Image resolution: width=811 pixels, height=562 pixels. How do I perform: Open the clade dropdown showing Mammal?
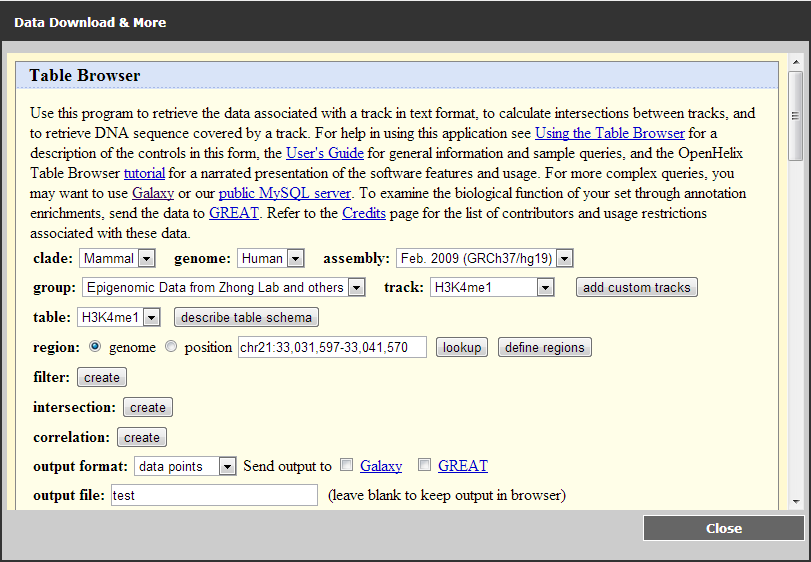click(x=117, y=258)
